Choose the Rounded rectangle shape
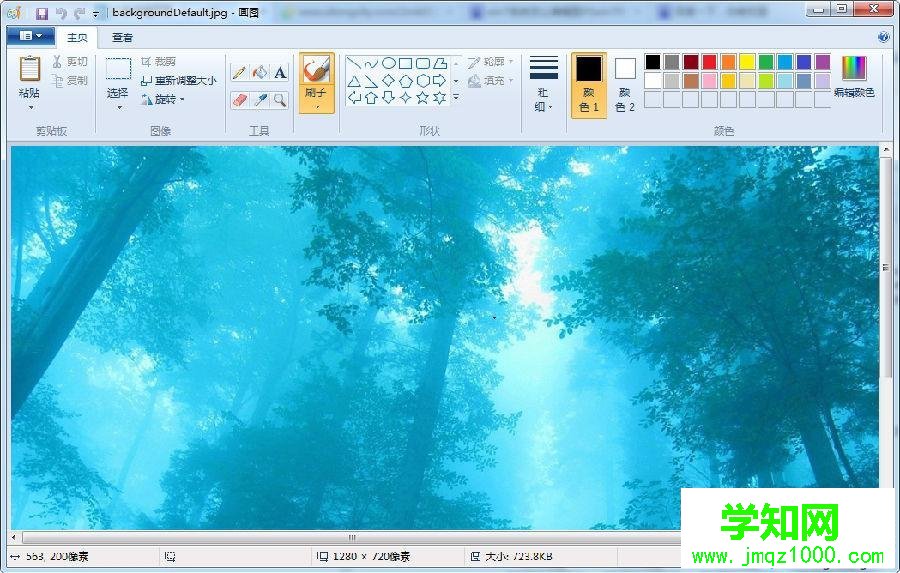 [423, 63]
